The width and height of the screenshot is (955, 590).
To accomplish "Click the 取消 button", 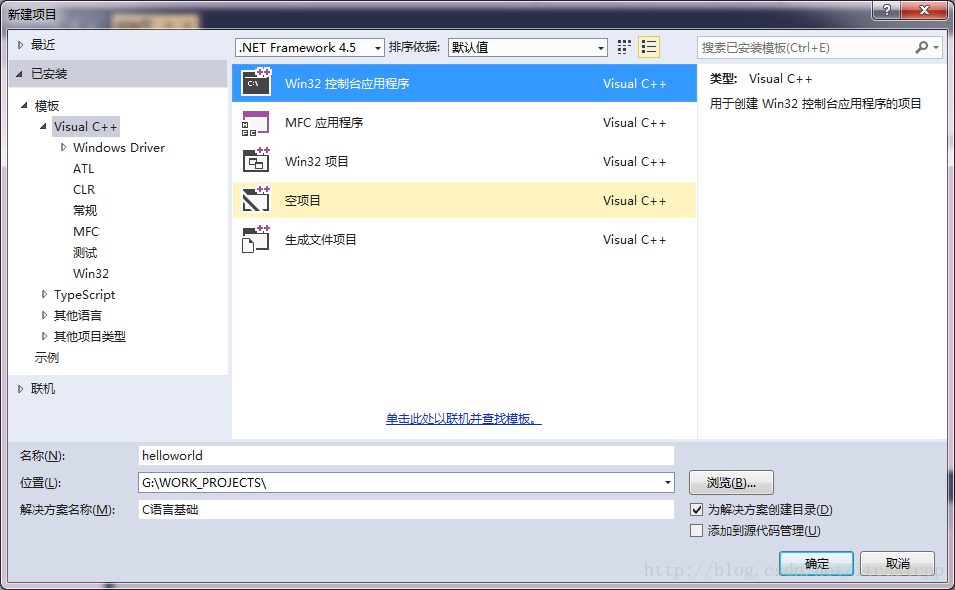I will pyautogui.click(x=897, y=564).
